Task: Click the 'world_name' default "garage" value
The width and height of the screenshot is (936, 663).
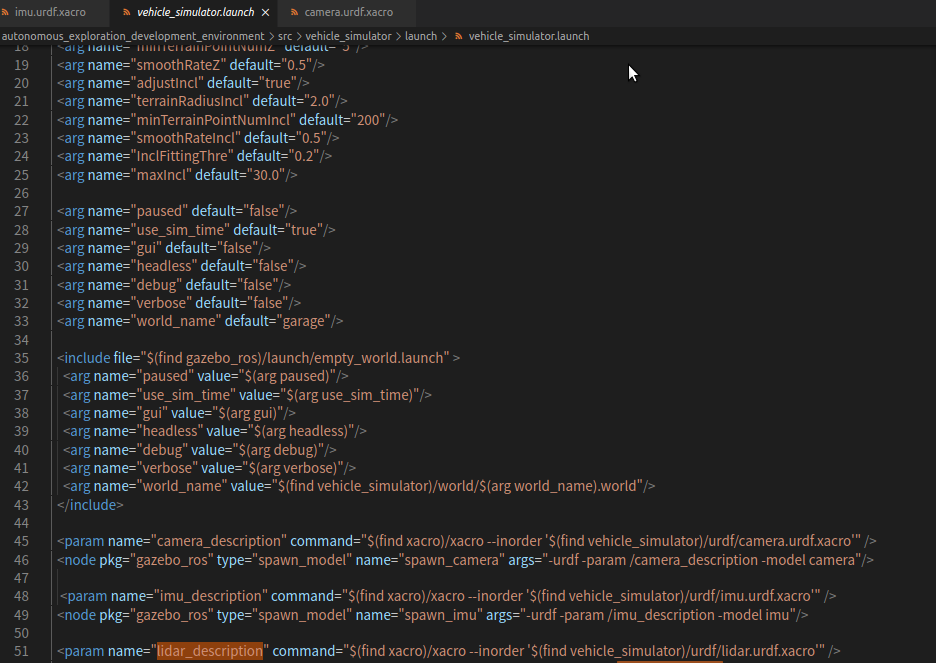Action: [x=306, y=321]
